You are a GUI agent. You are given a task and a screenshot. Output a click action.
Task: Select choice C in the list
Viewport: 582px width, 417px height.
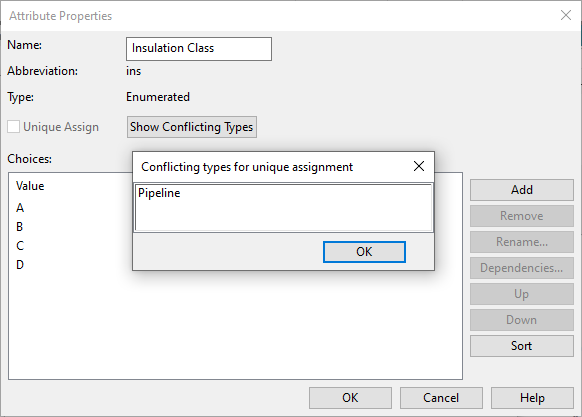(x=20, y=245)
